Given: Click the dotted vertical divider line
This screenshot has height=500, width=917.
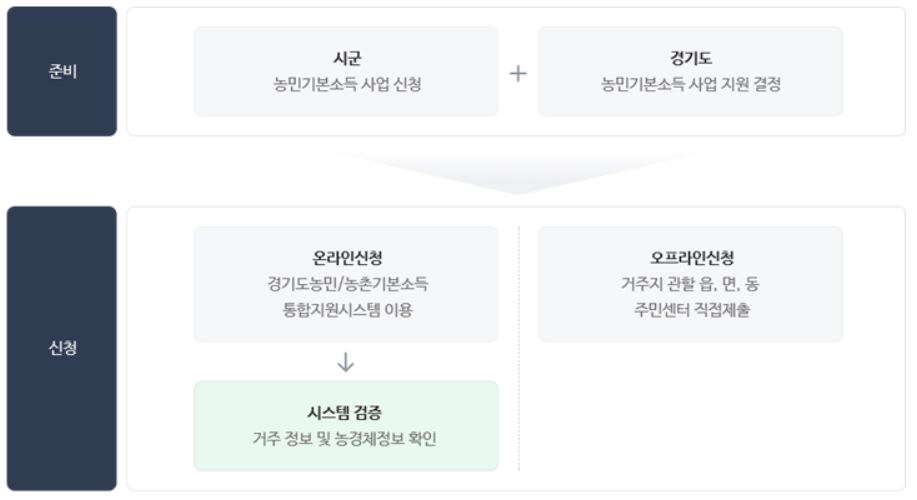Looking at the screenshot, I should click(519, 349).
